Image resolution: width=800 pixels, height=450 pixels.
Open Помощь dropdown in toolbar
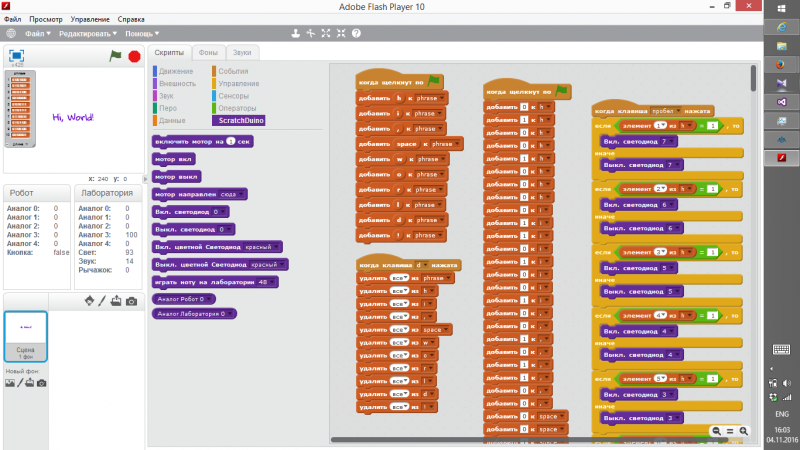click(x=142, y=34)
